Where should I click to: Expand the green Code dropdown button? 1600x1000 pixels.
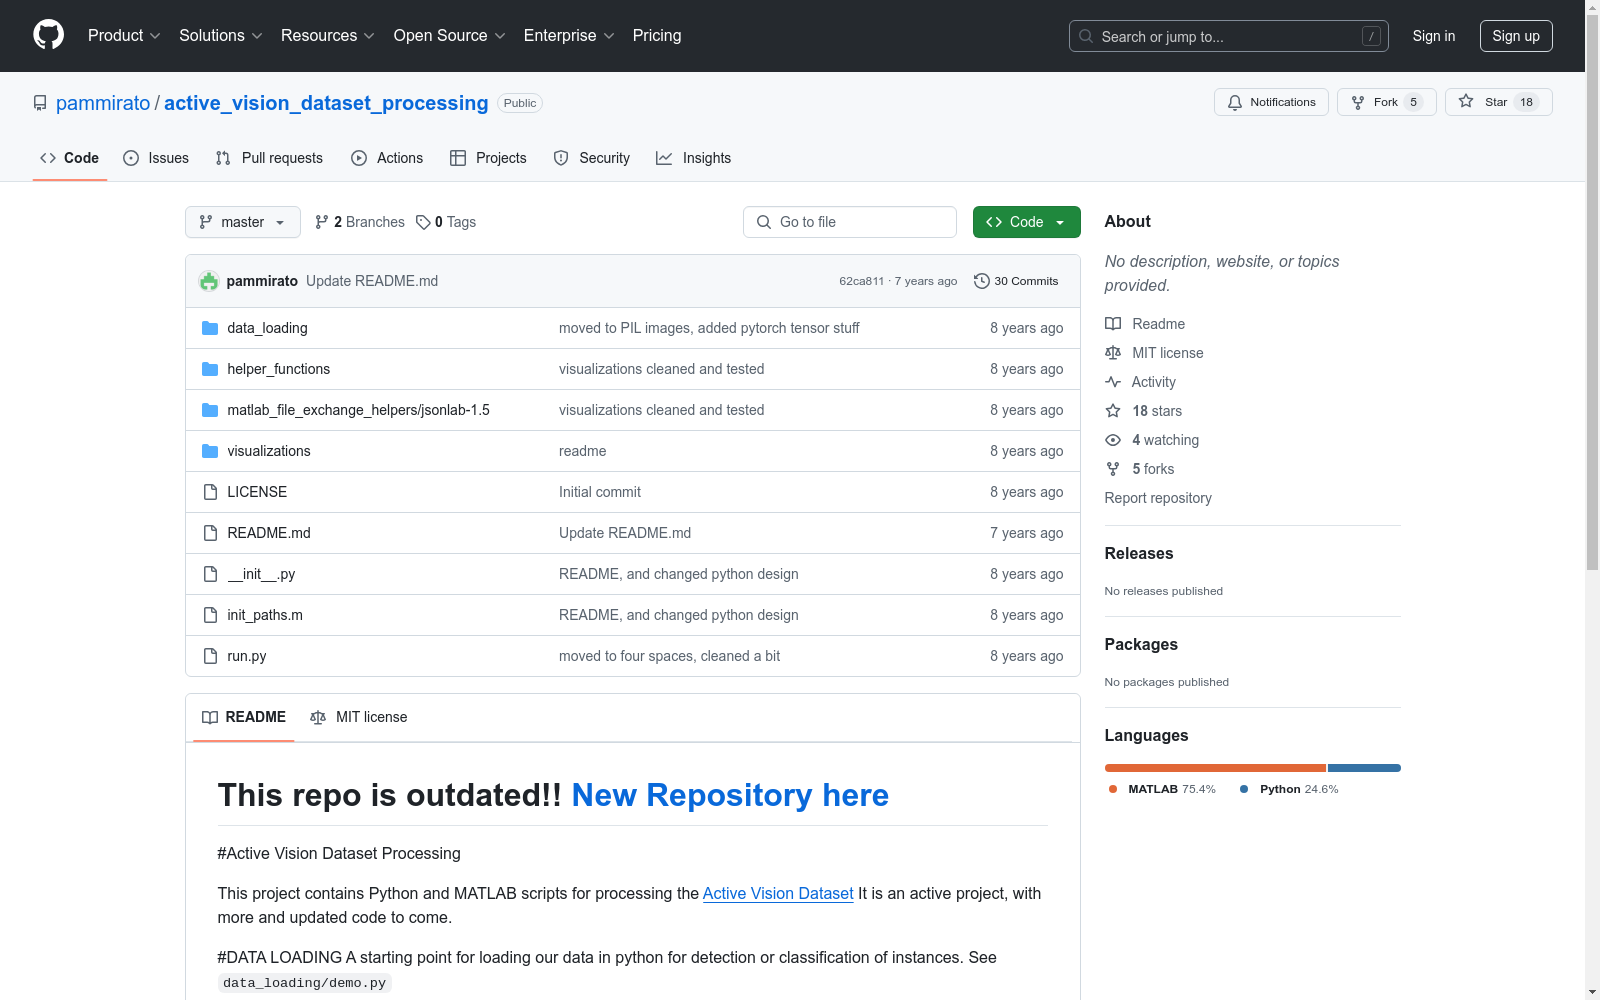point(1027,222)
